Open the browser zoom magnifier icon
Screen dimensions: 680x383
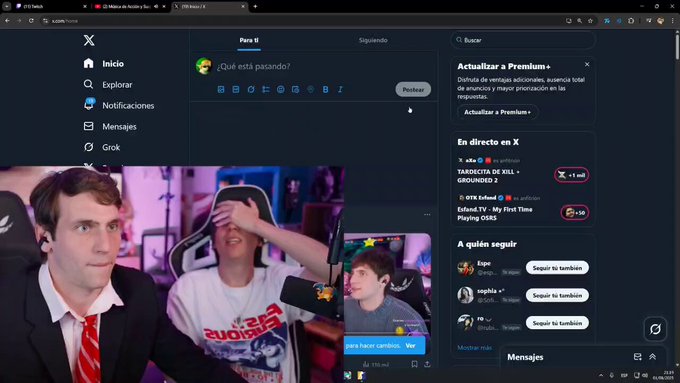[579, 21]
